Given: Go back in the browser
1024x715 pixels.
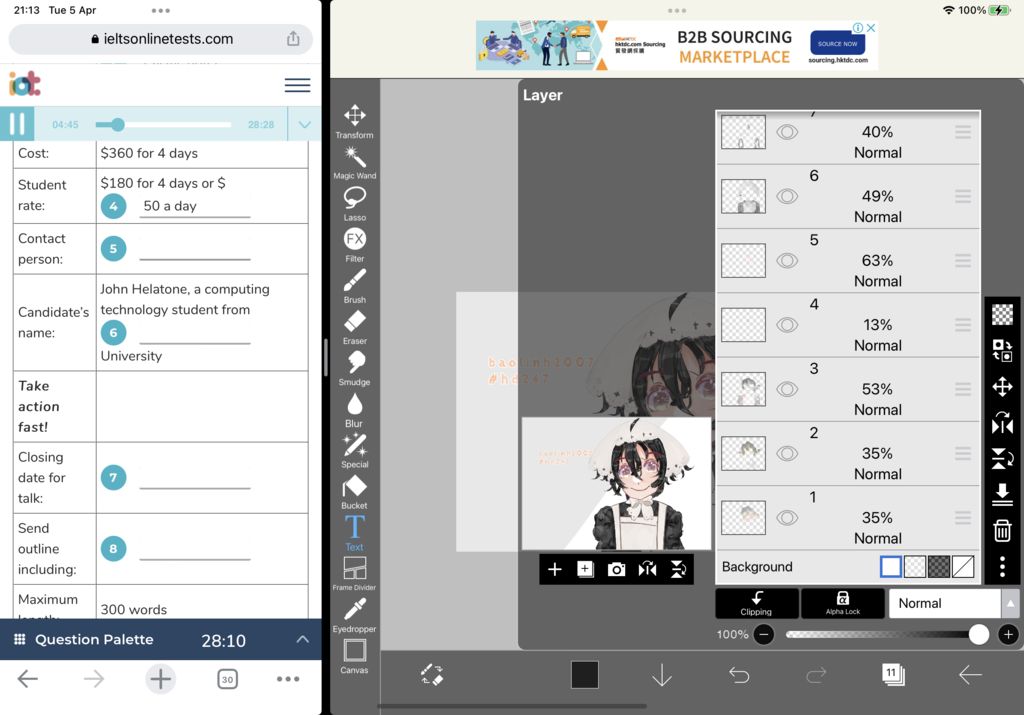Looking at the screenshot, I should coord(27,679).
